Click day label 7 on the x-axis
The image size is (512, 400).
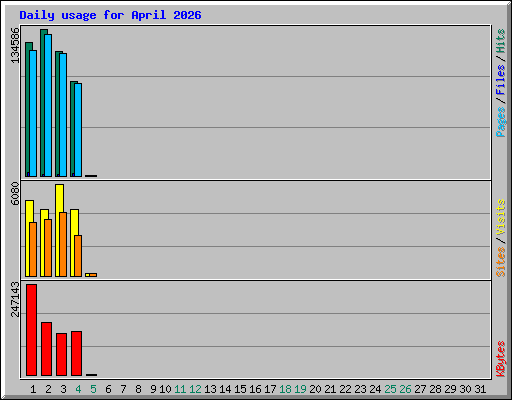pyautogui.click(x=123, y=389)
